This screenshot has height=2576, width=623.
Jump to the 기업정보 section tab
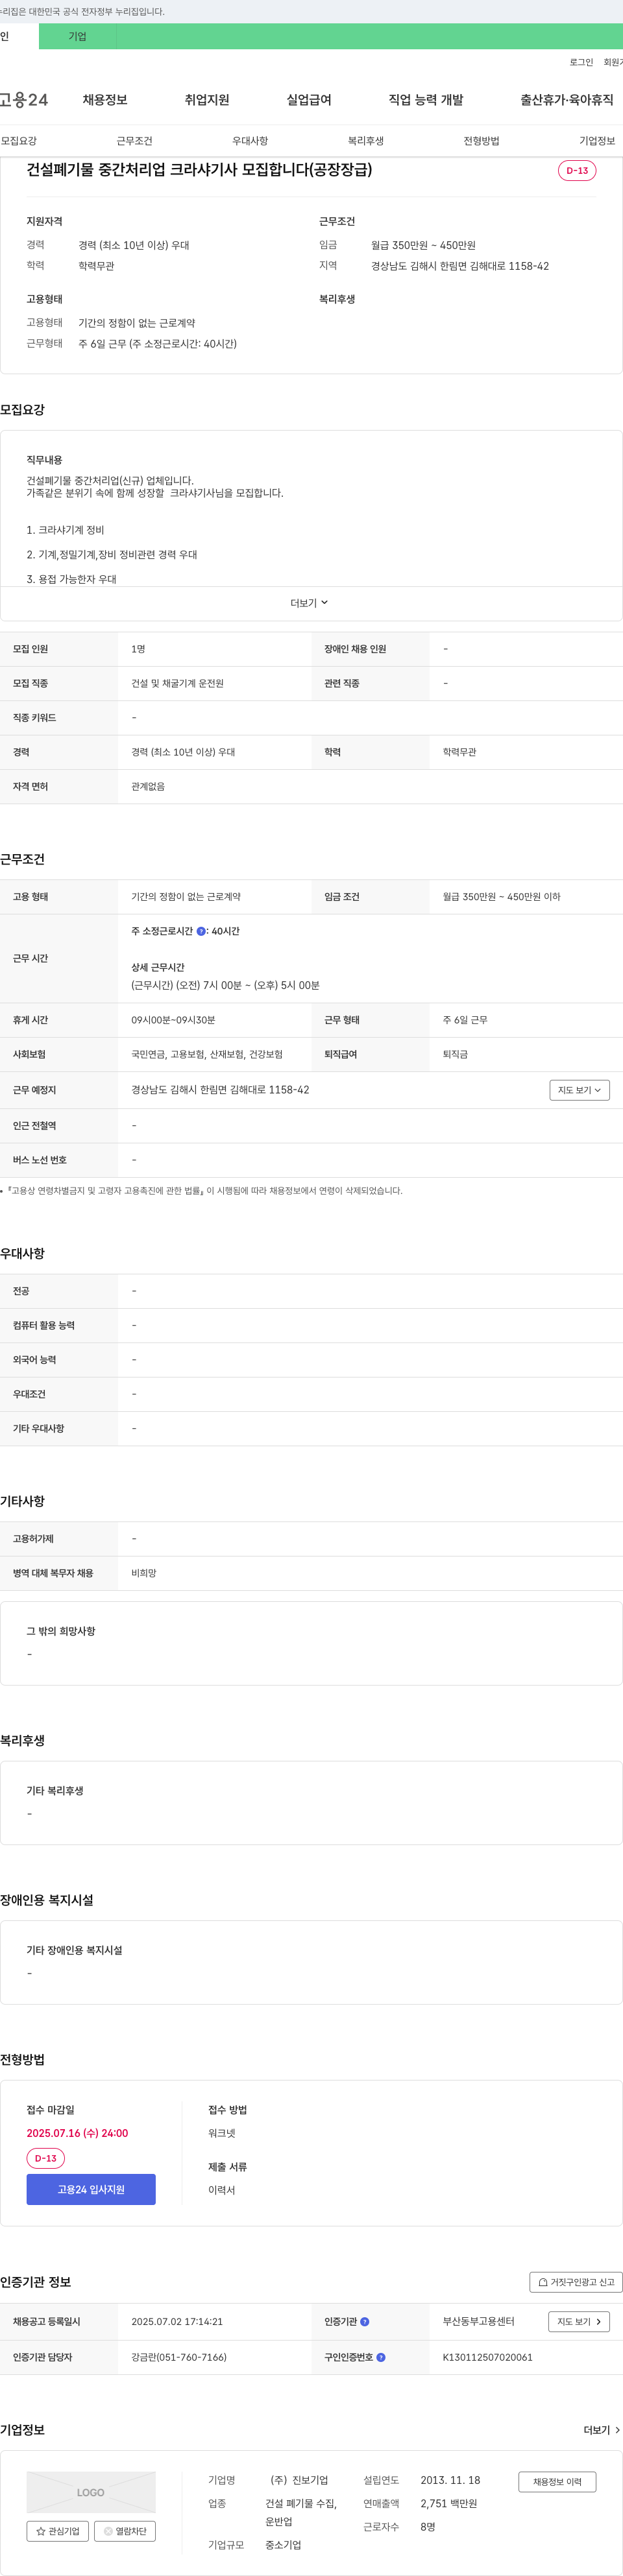pyautogui.click(x=597, y=141)
